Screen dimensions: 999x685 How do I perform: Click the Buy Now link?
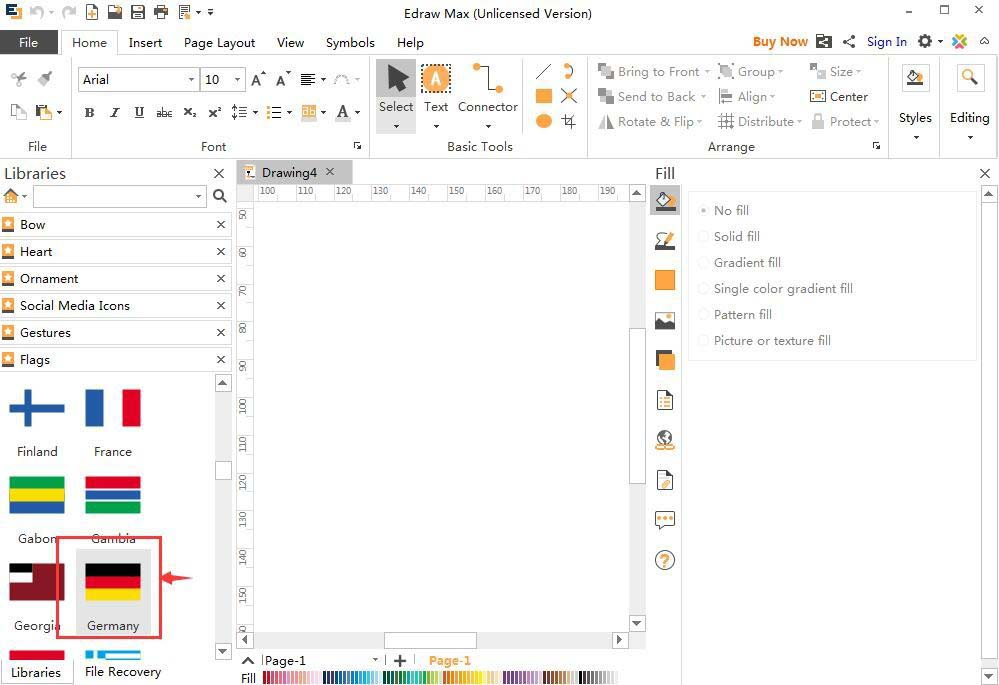(779, 42)
